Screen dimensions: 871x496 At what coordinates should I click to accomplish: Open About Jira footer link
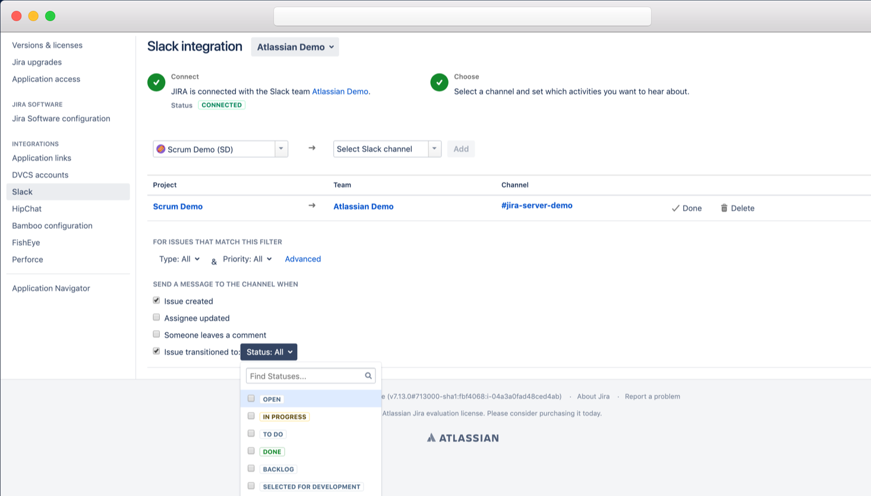pos(593,397)
